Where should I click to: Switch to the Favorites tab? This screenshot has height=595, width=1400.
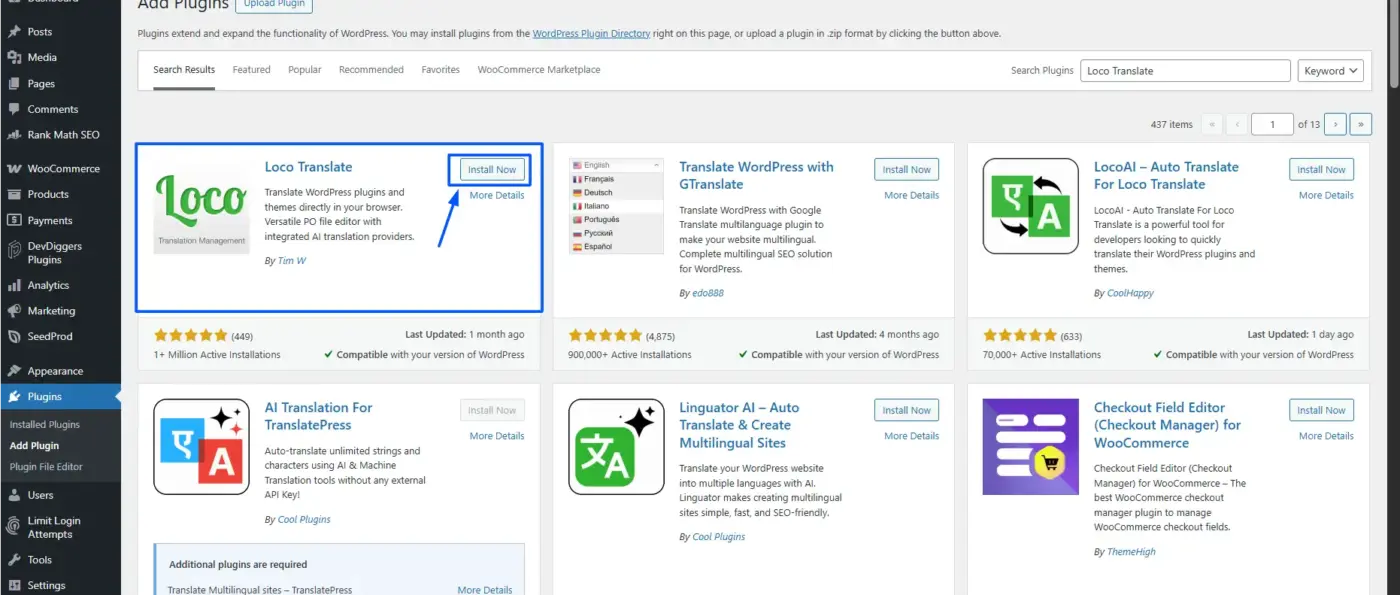[x=441, y=70]
